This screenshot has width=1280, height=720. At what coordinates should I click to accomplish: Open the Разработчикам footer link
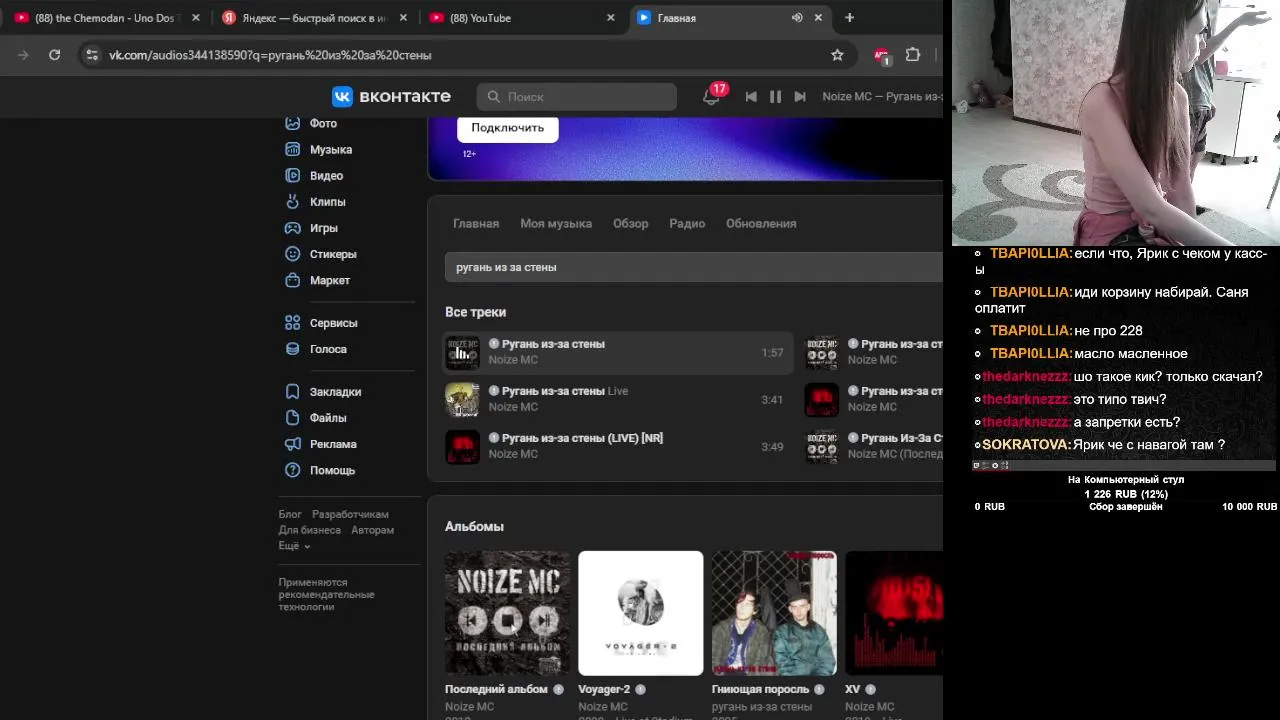(x=350, y=514)
